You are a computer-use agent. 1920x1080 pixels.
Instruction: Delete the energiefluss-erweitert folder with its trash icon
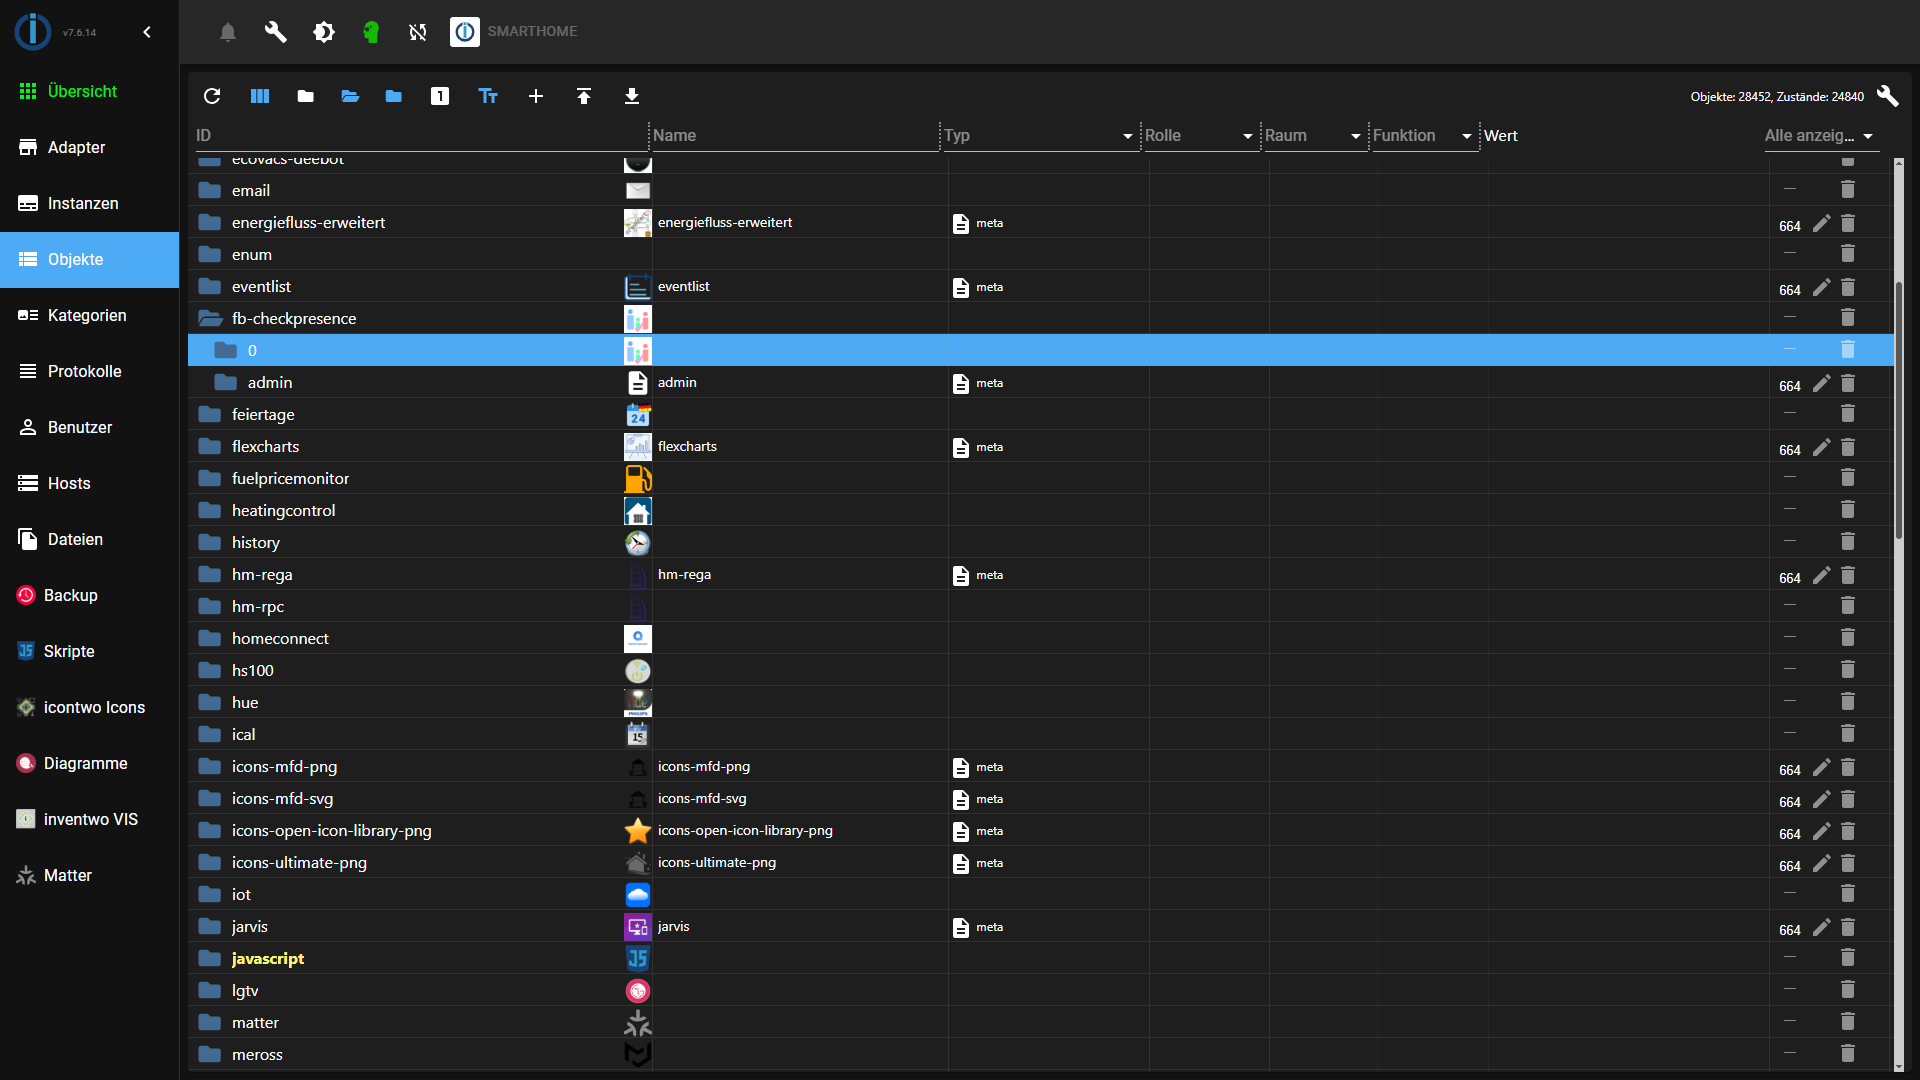(x=1848, y=223)
